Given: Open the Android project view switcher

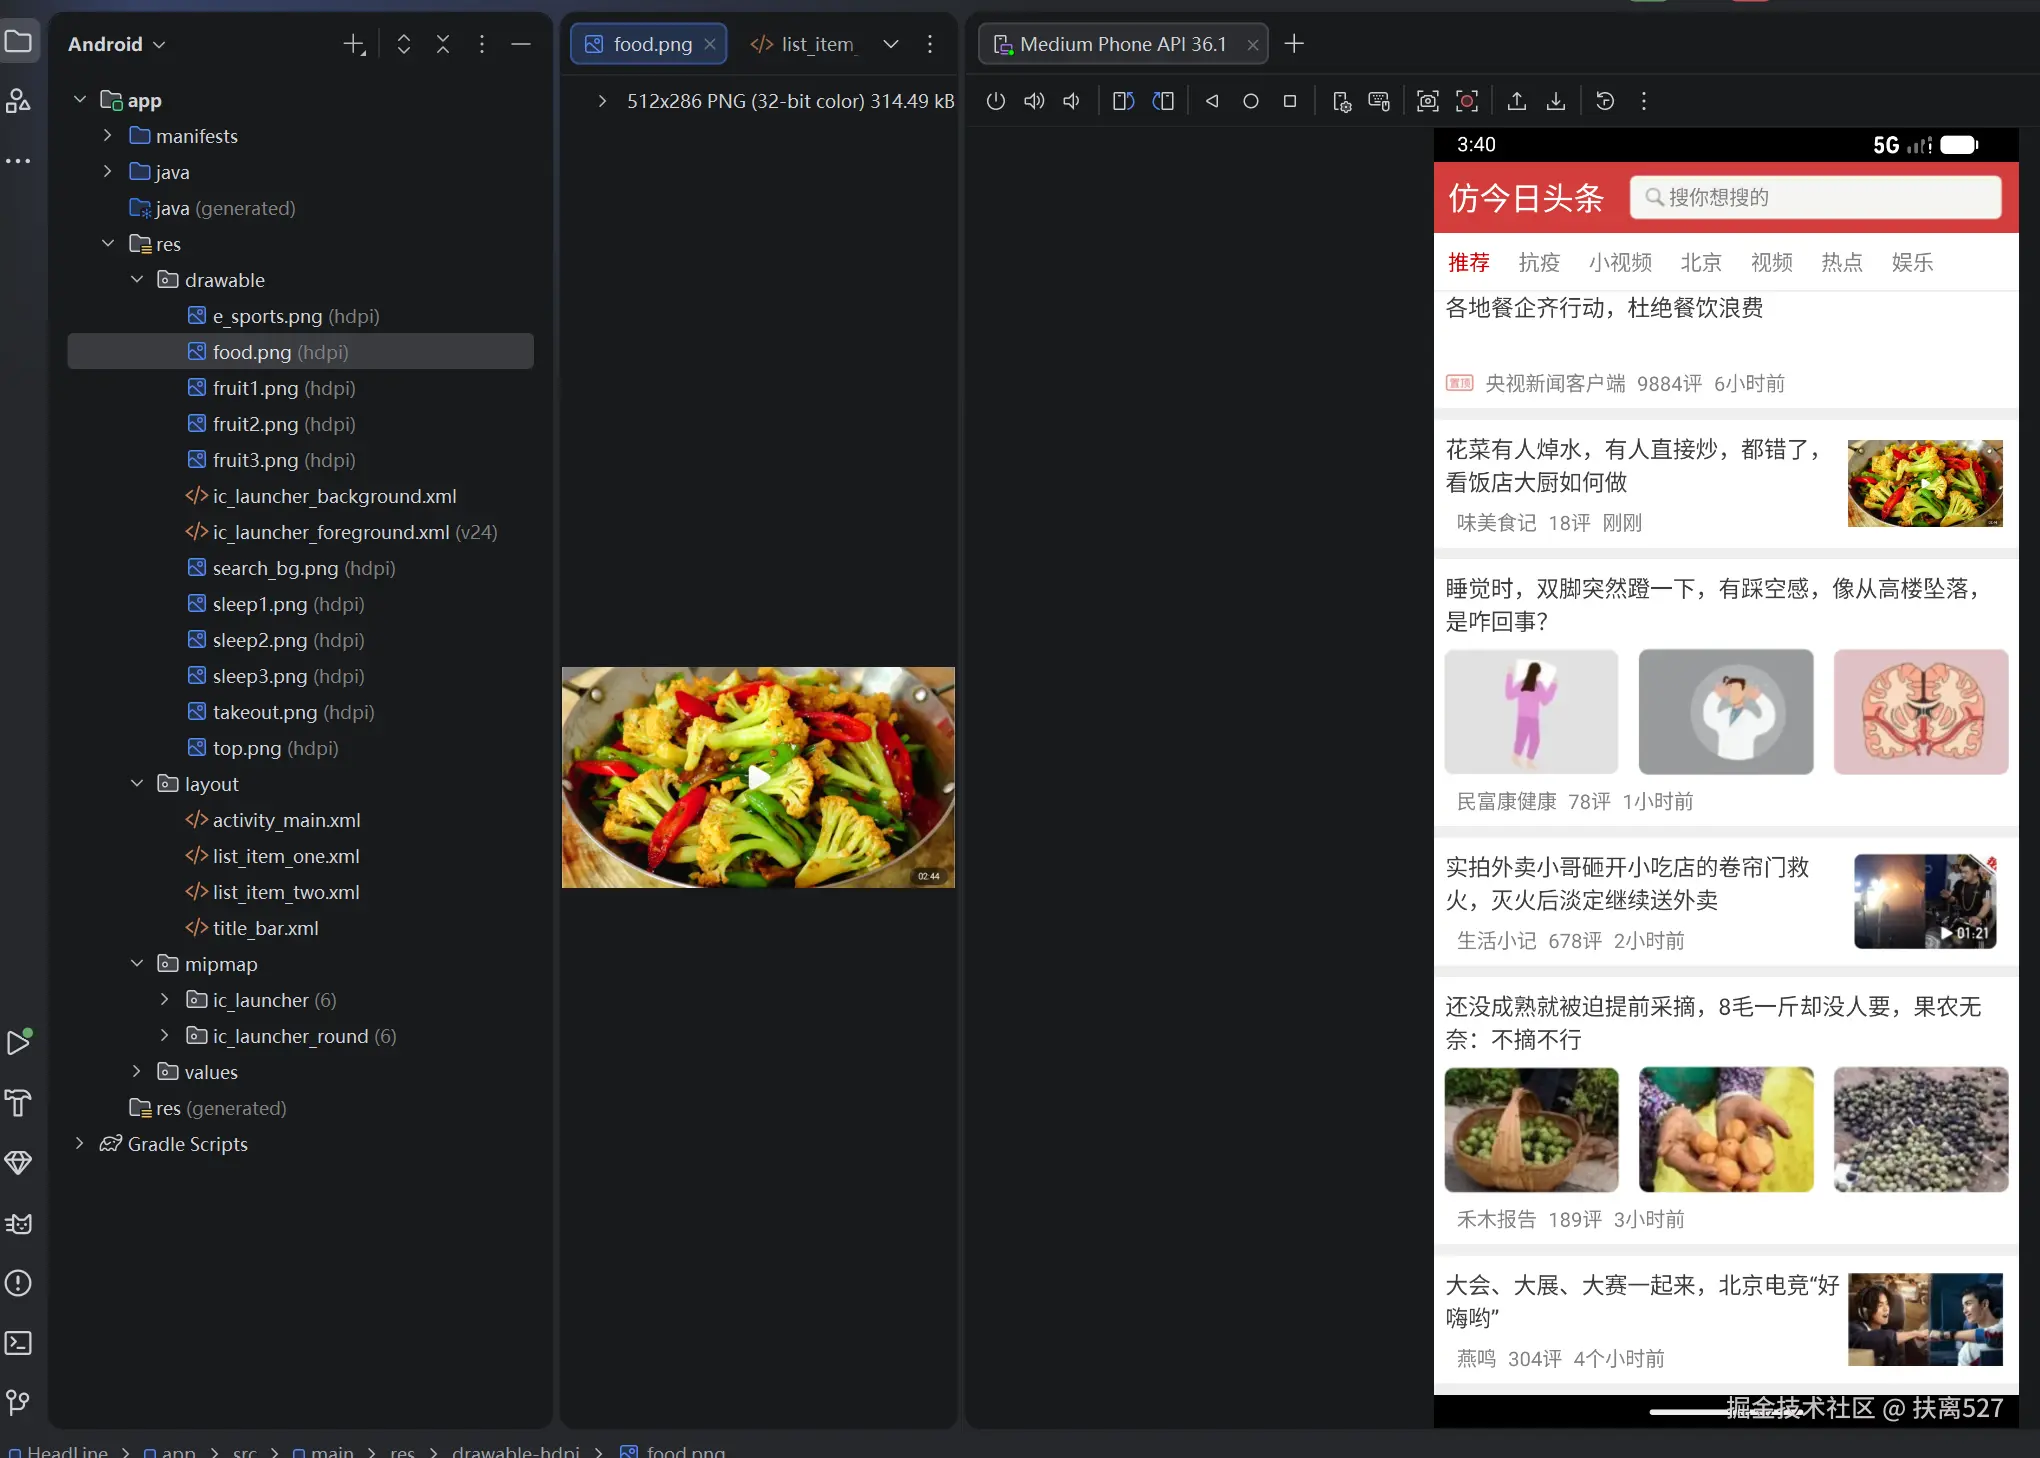Looking at the screenshot, I should pos(116,44).
